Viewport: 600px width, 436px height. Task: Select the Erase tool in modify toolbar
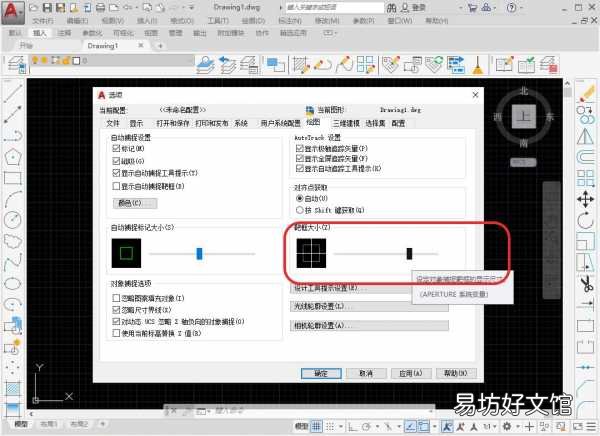pyautogui.click(x=586, y=93)
